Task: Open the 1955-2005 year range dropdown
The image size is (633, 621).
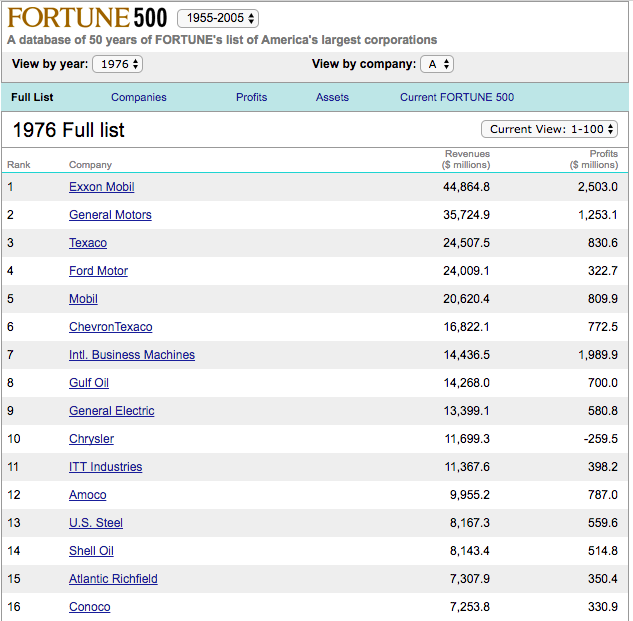Action: pyautogui.click(x=218, y=18)
